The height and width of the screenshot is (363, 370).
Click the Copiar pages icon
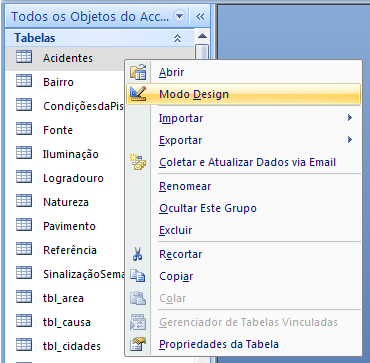pyautogui.click(x=138, y=276)
